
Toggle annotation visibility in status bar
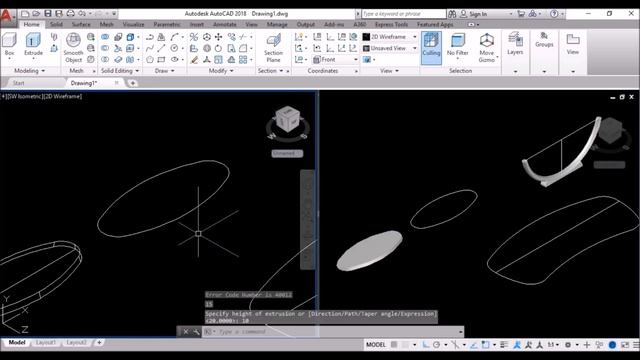pos(517,344)
